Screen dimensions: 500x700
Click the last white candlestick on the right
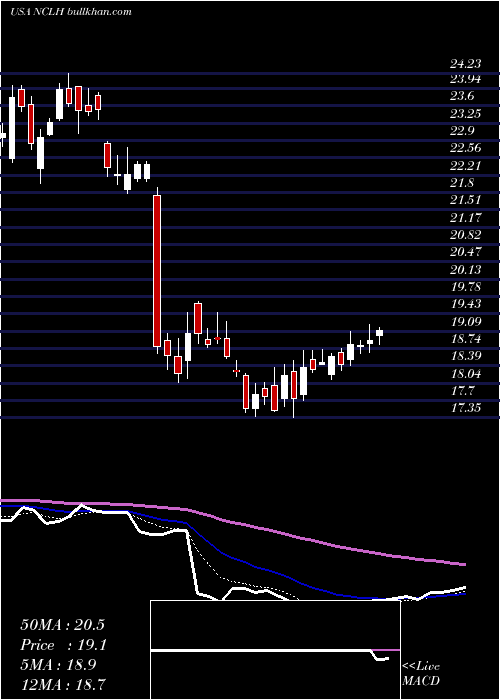pyautogui.click(x=379, y=333)
